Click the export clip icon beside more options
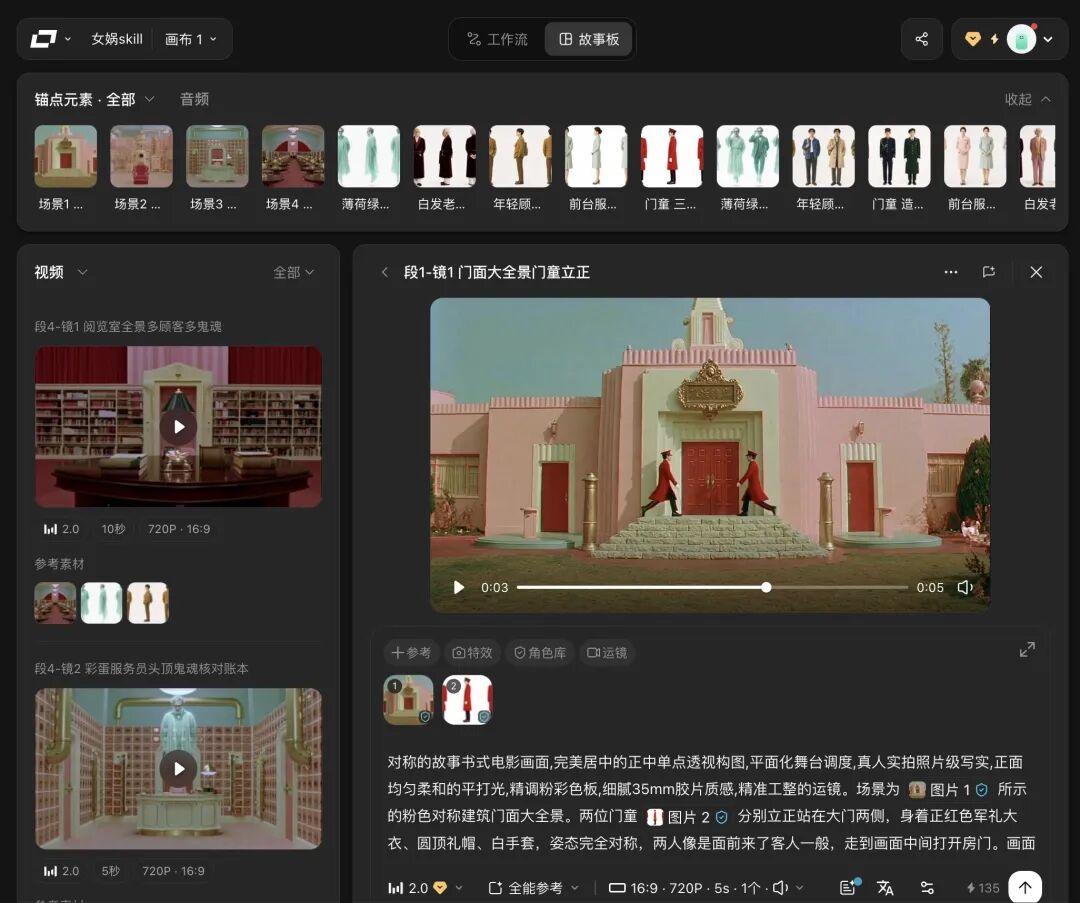 tap(988, 272)
